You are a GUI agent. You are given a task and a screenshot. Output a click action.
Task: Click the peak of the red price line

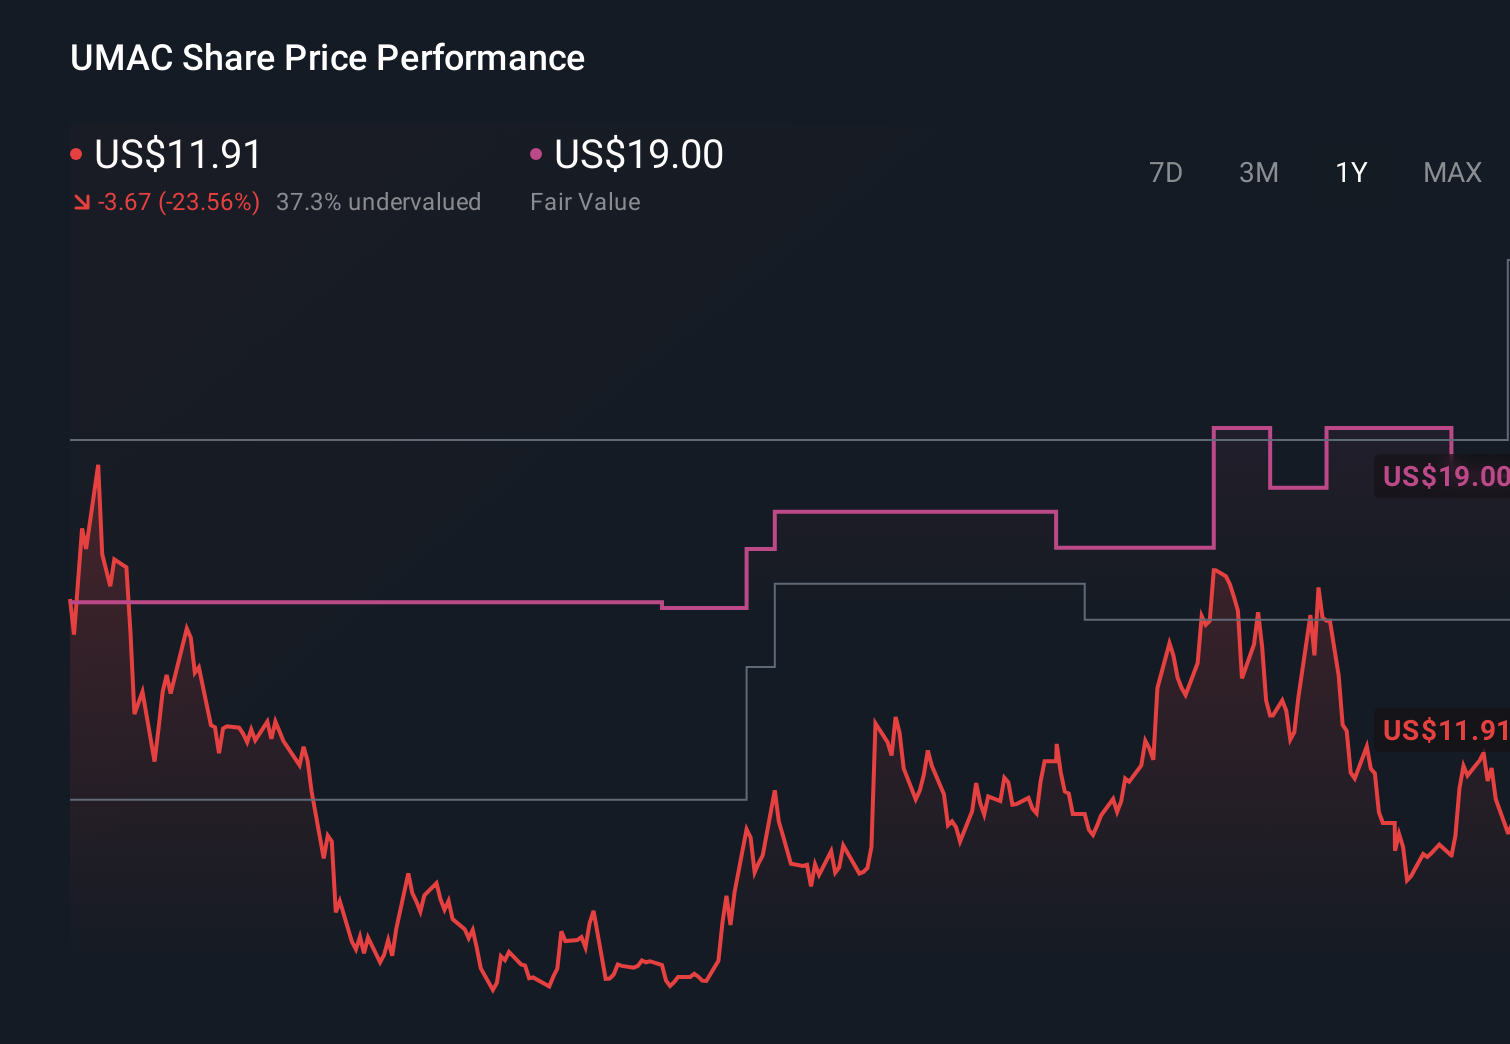[97, 465]
